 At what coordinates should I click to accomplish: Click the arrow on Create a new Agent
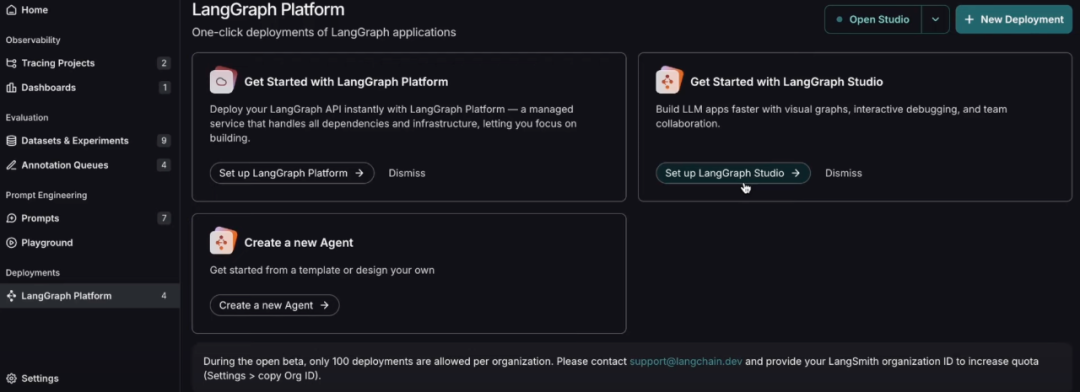click(x=324, y=305)
